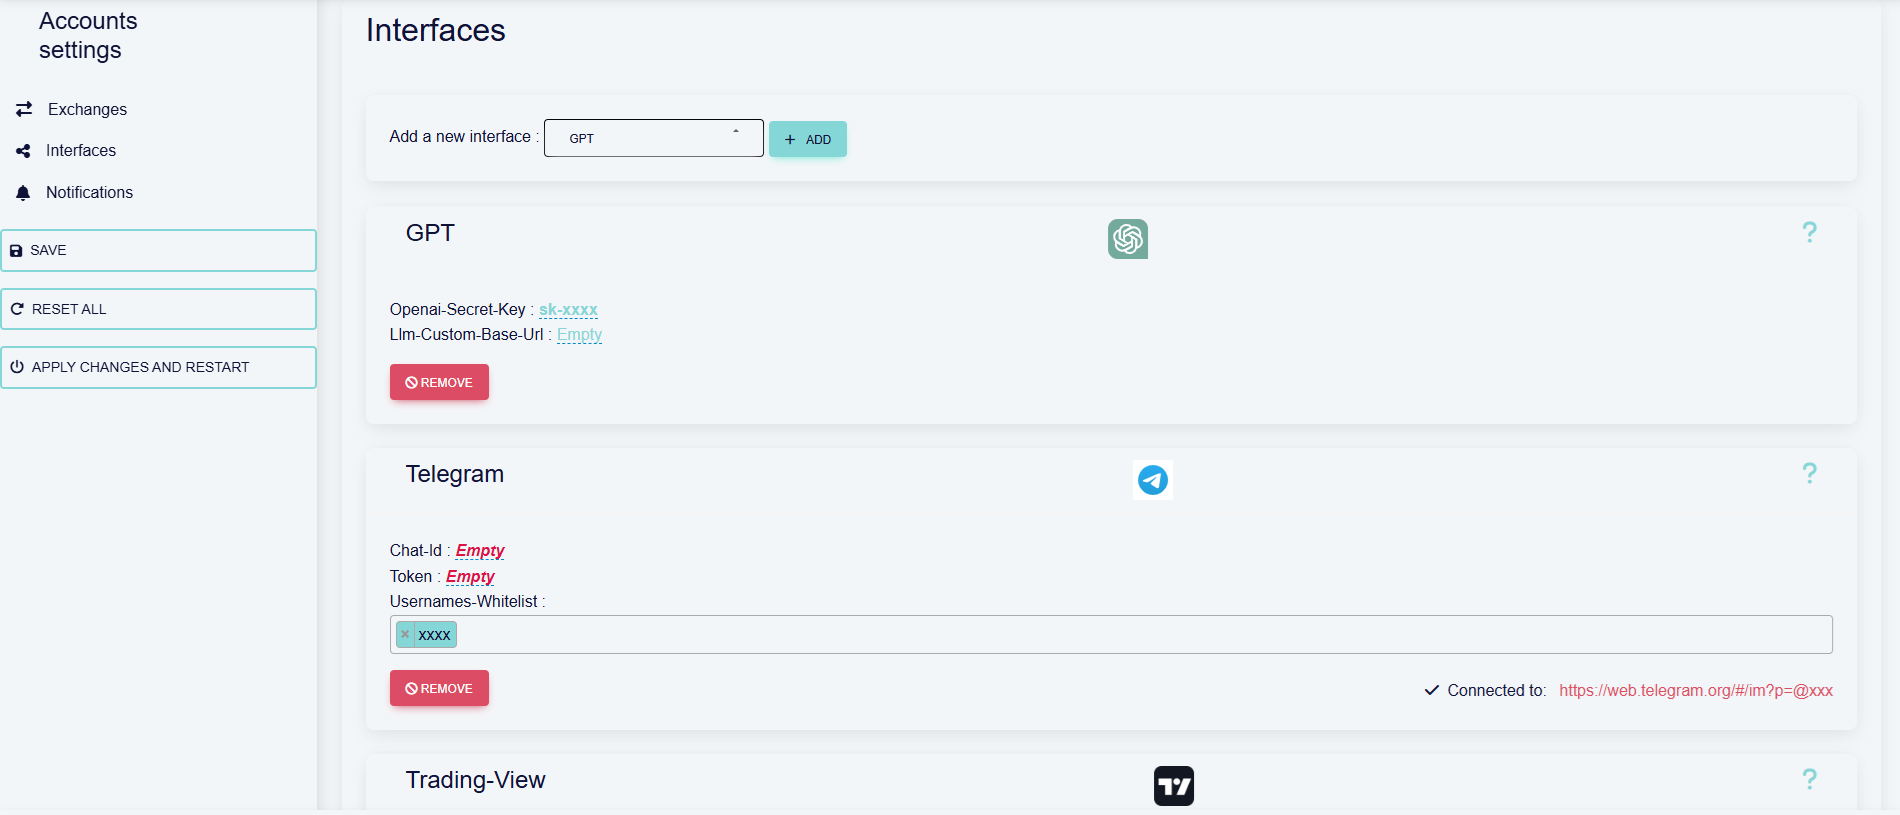This screenshot has width=1900, height=815.
Task: Click the Trading-View section title
Action: [x=475, y=780]
